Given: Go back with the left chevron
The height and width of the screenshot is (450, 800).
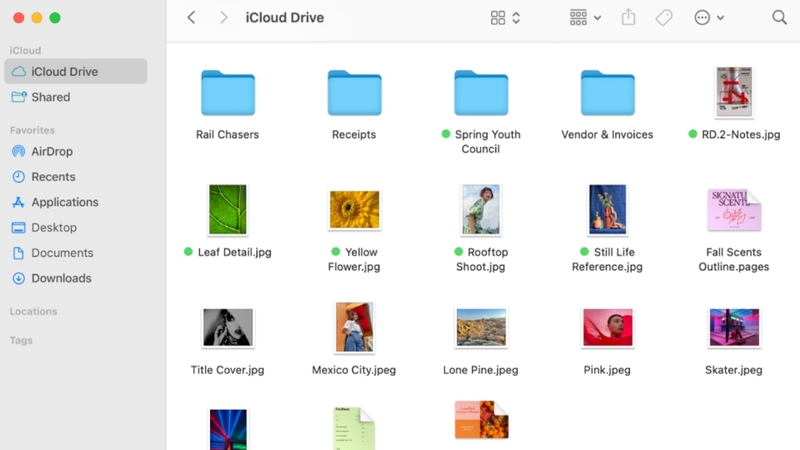Looking at the screenshot, I should [191, 17].
